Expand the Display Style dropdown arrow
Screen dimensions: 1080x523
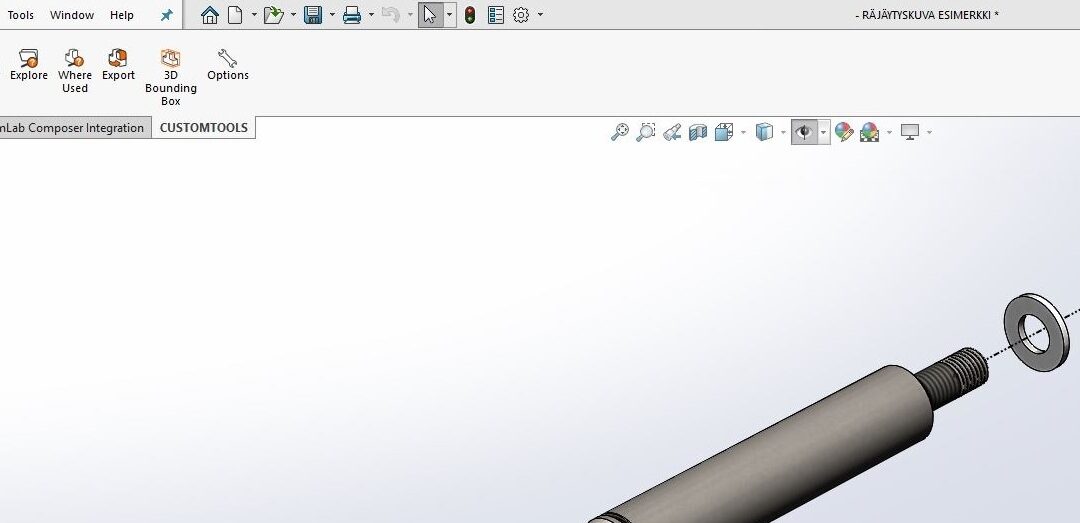click(x=783, y=132)
